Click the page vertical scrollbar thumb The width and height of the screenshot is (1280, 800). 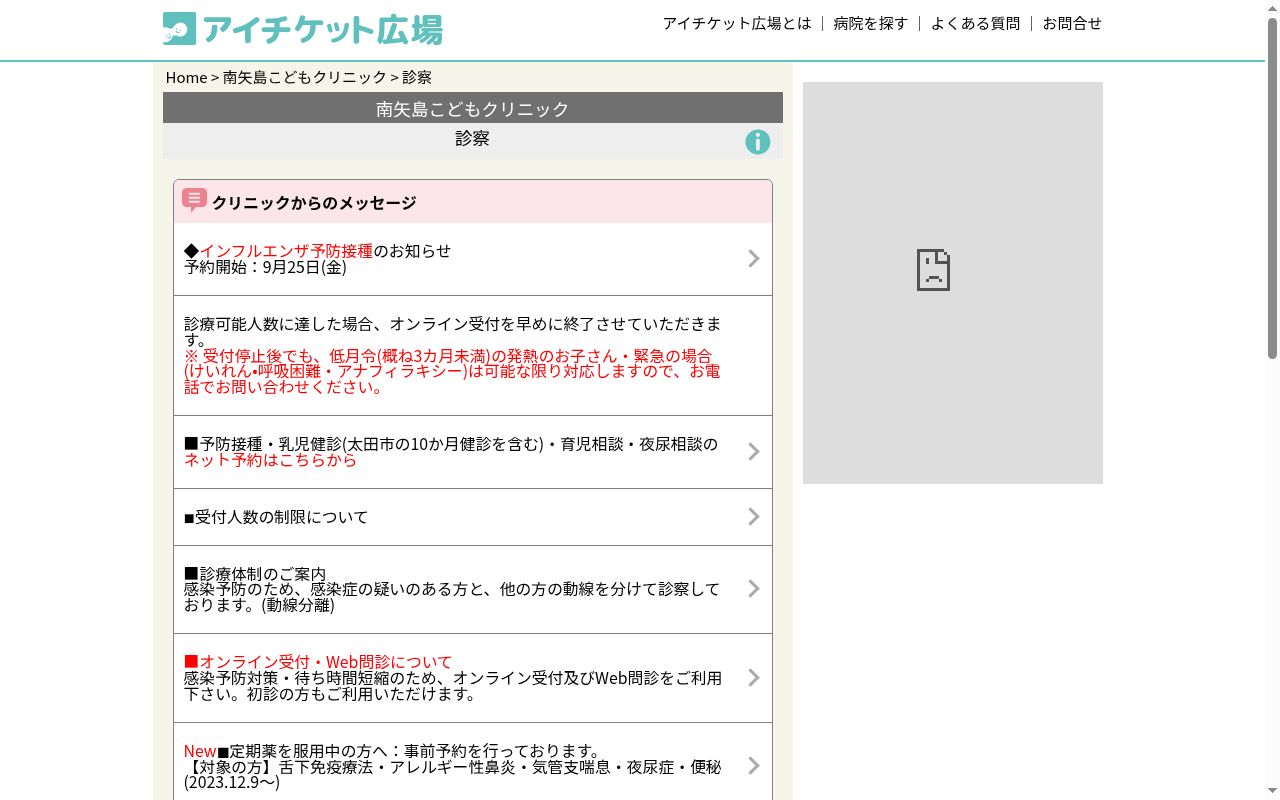coord(1272,188)
